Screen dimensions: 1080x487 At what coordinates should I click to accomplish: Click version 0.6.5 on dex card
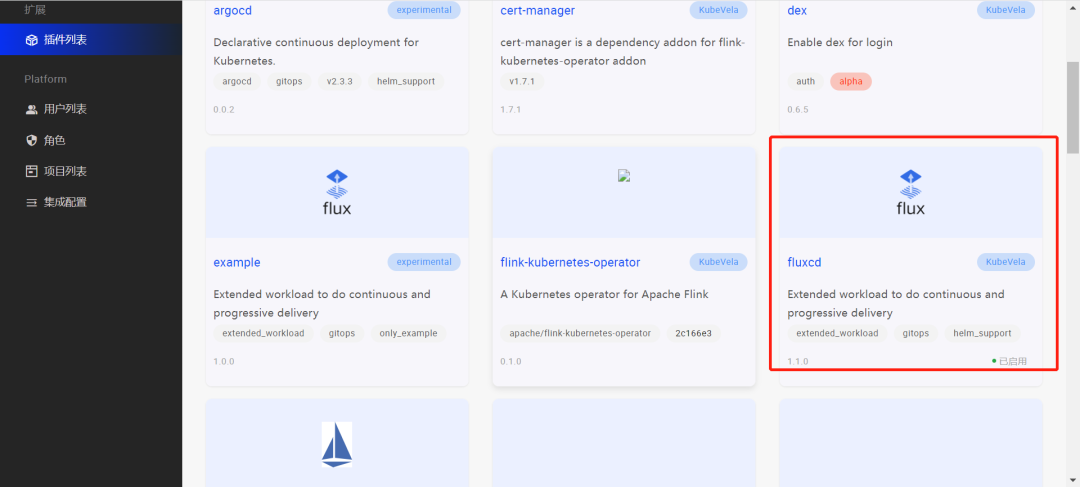point(798,110)
